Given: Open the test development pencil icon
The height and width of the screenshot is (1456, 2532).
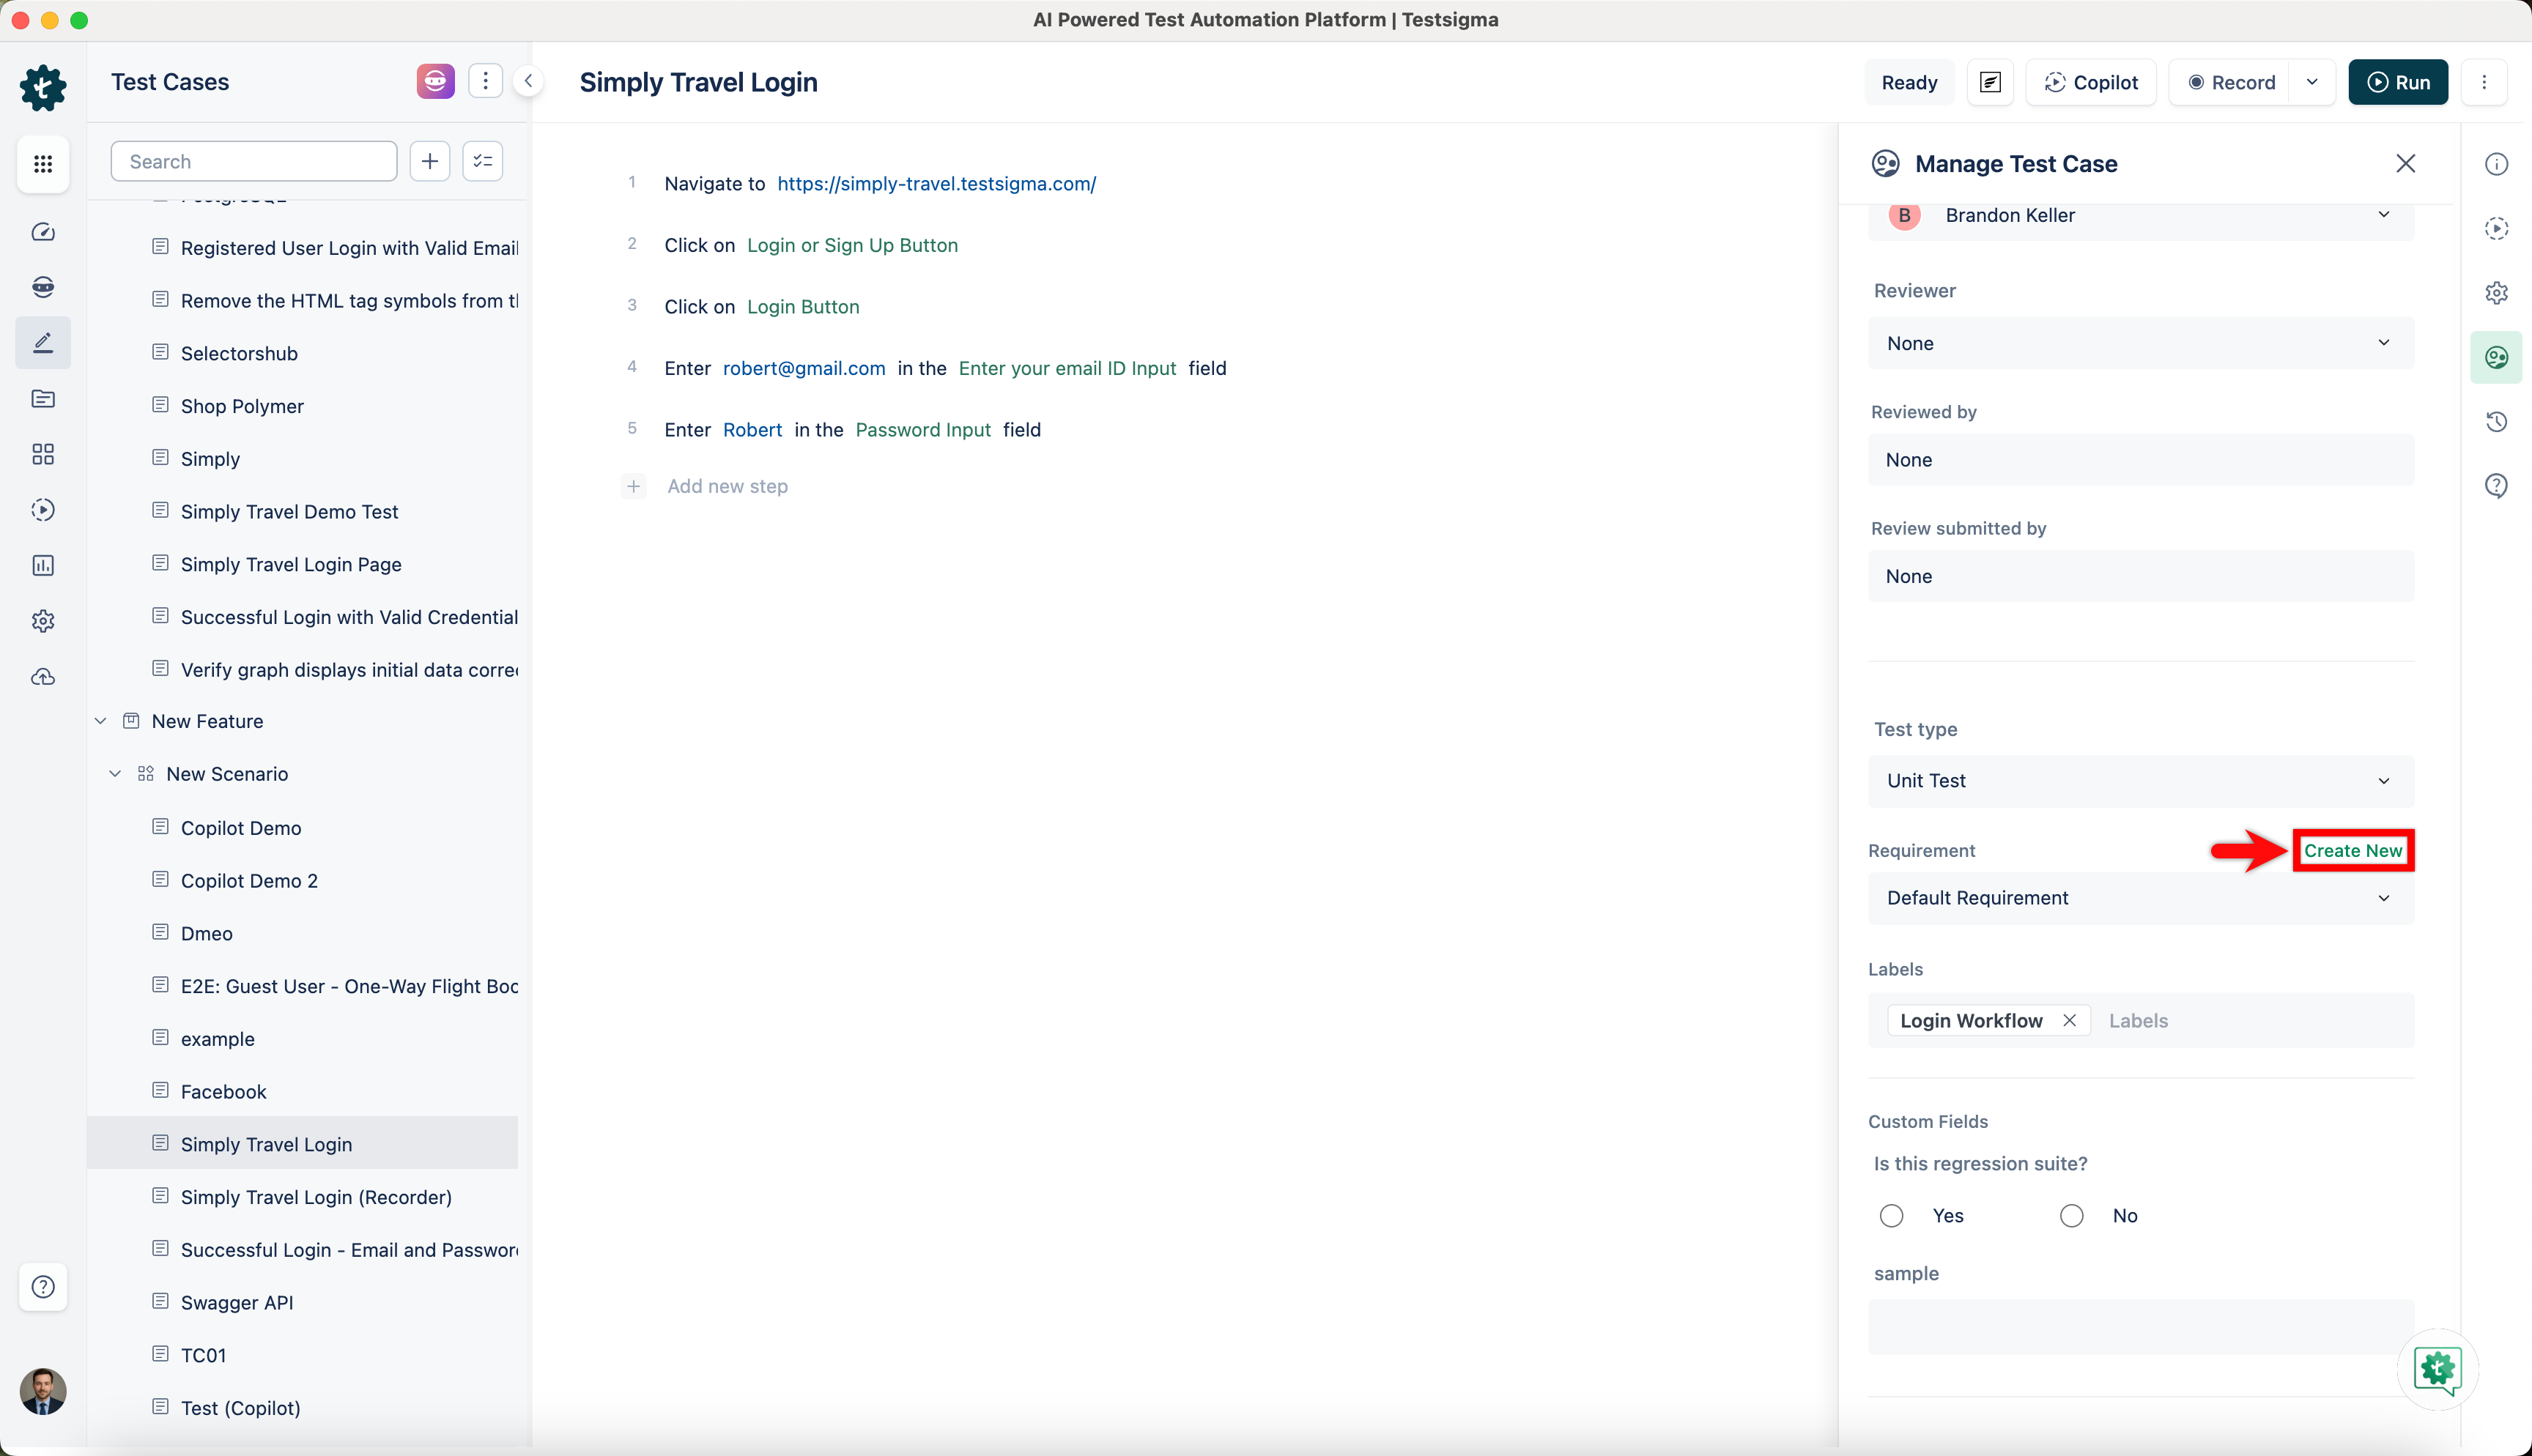Looking at the screenshot, I should [x=43, y=343].
